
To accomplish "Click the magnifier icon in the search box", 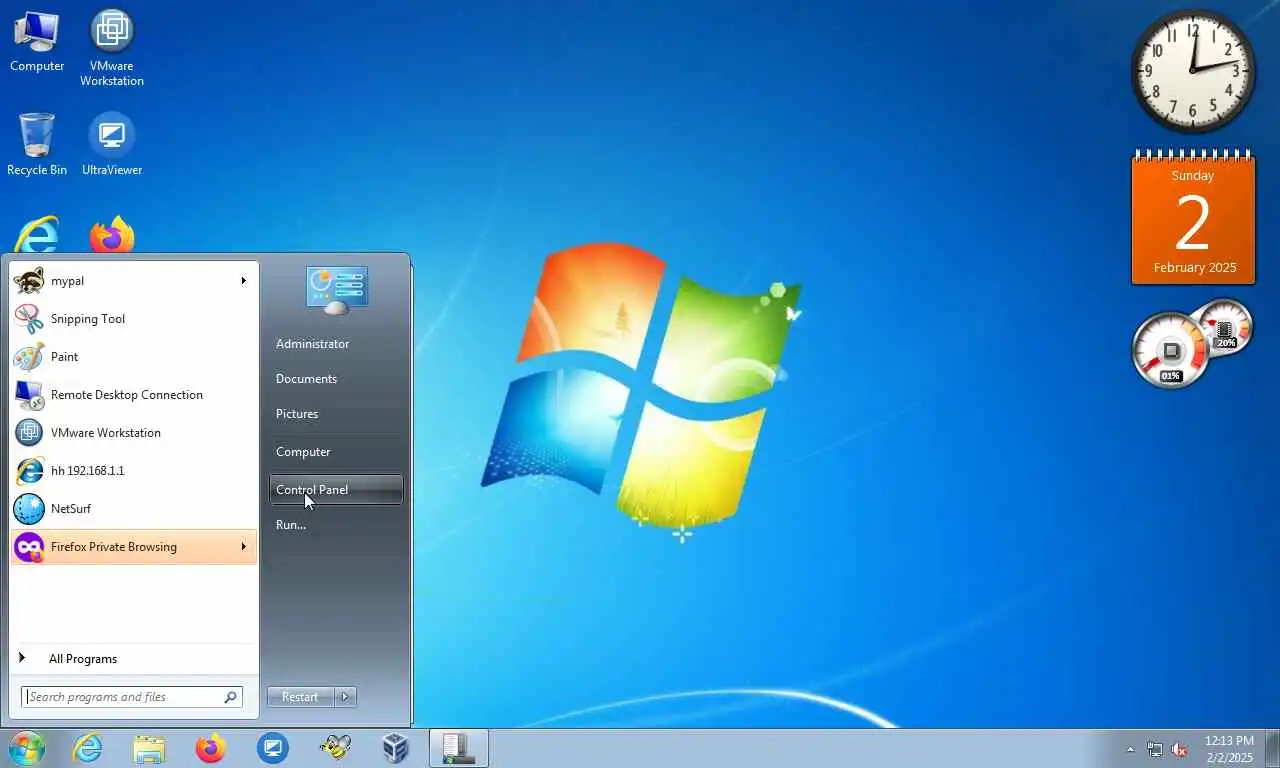I will point(230,697).
